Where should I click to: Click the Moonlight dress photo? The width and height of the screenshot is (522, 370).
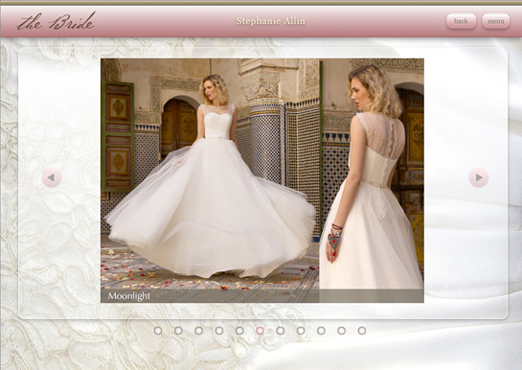[262, 180]
